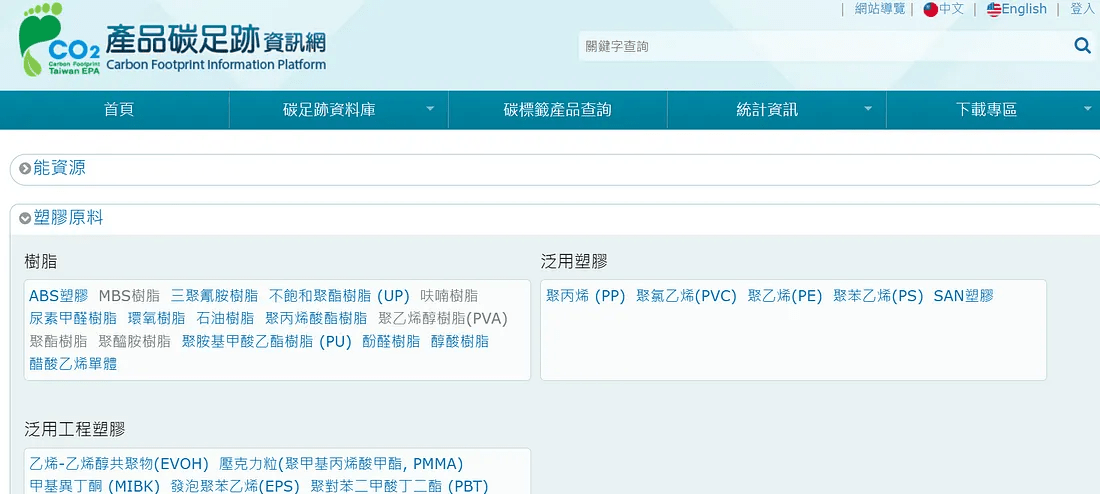Viewport: 1100px width, 494px height.
Task: Open 醇酸樹脂 link
Action: [460, 342]
